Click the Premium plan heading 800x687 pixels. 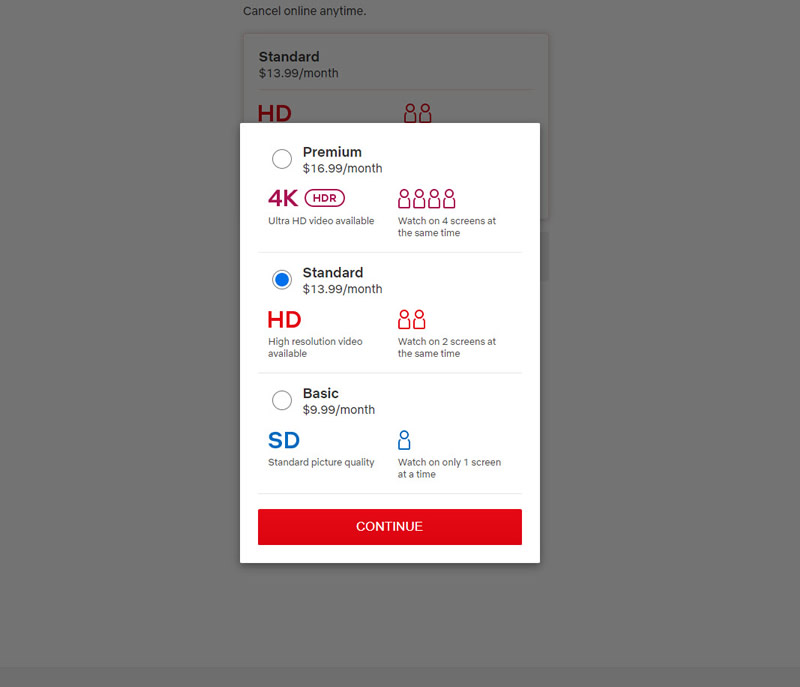333,151
